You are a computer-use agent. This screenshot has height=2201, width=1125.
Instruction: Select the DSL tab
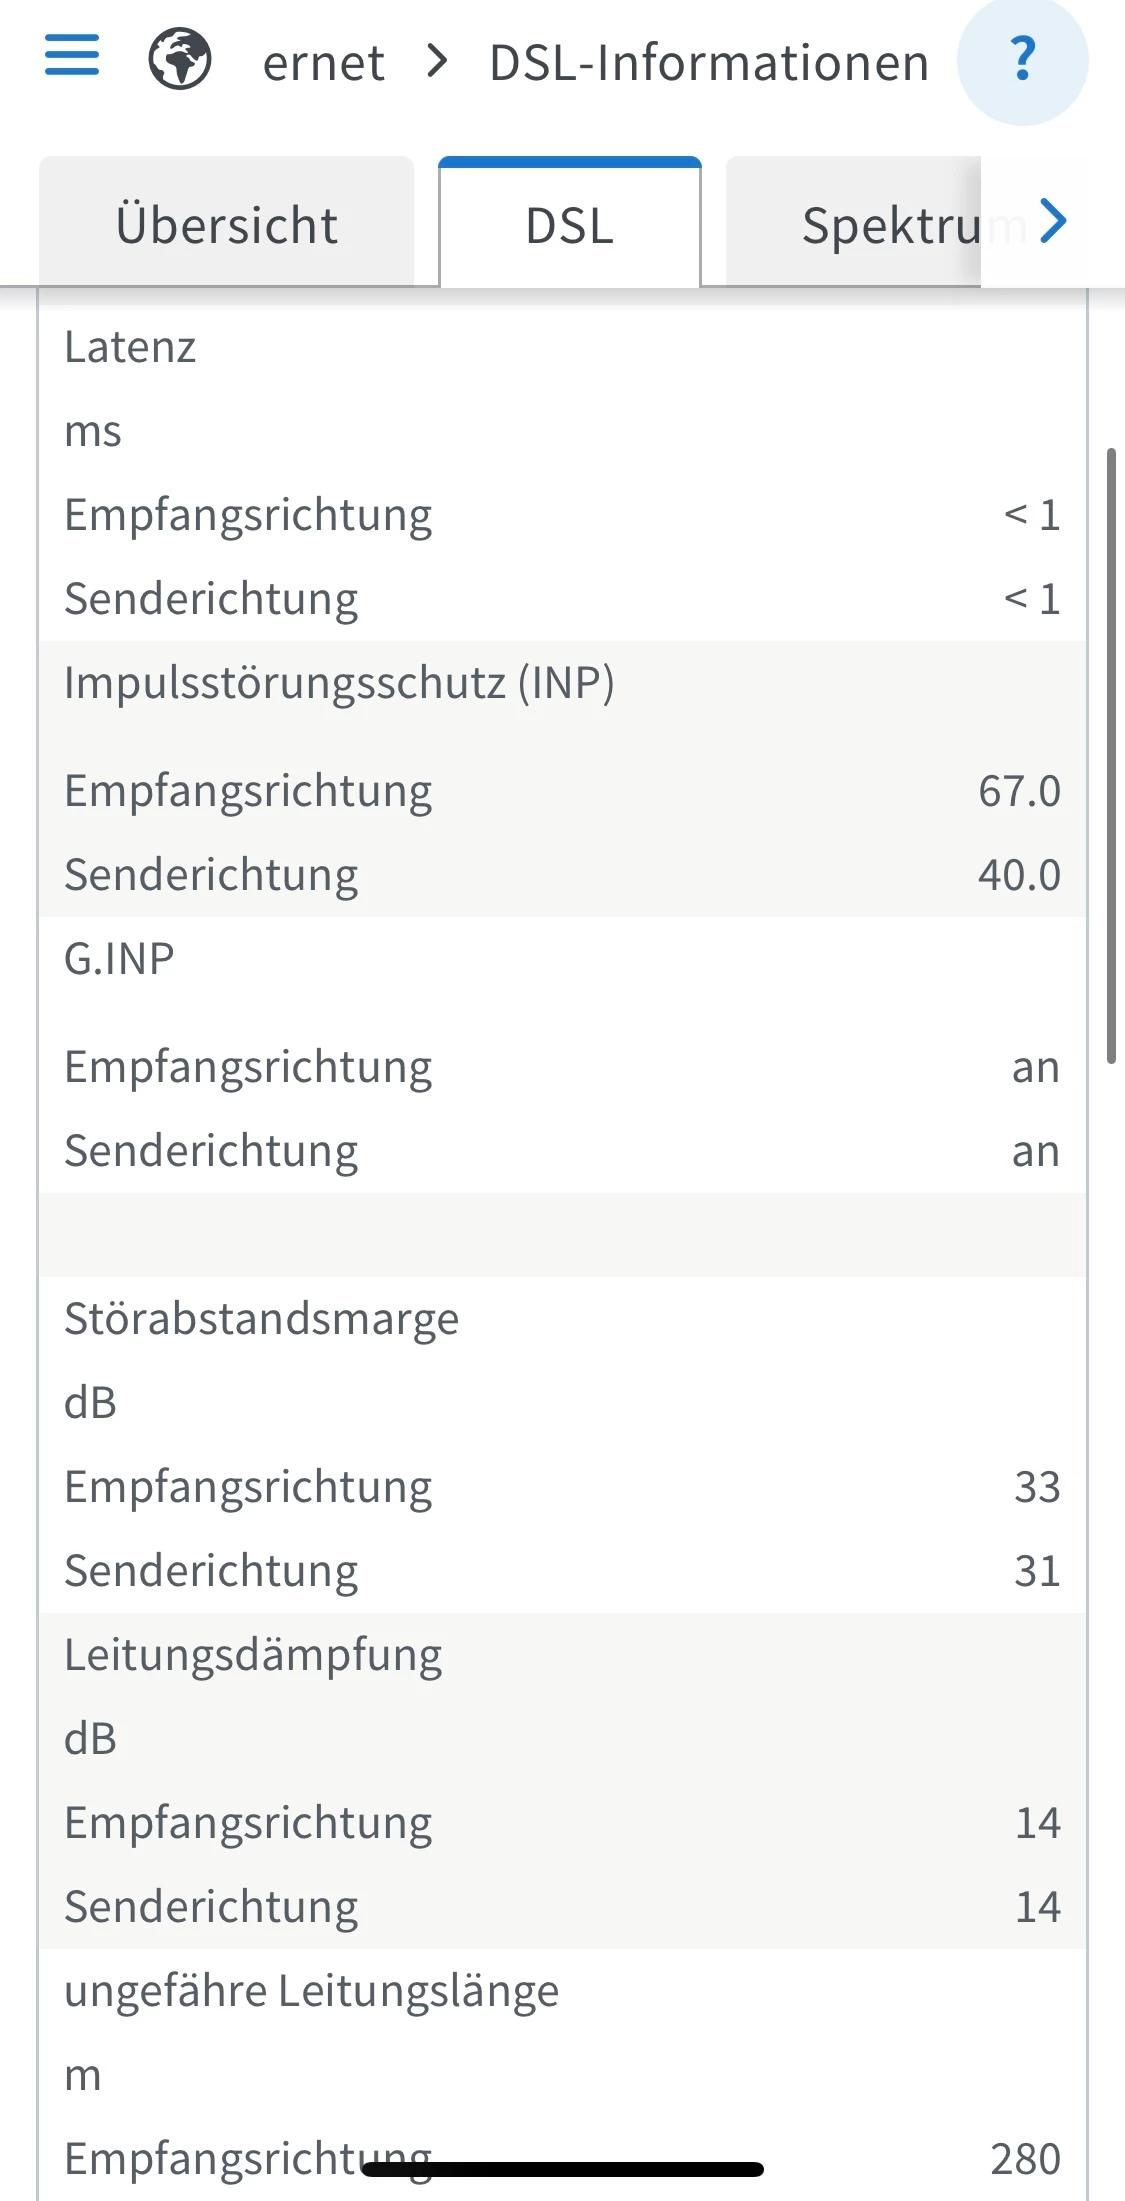click(570, 225)
